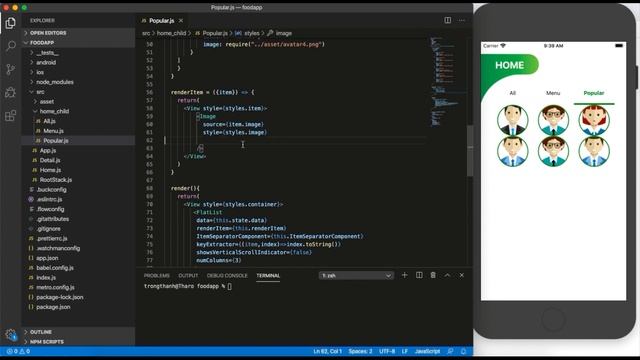Open All.js in the explorer

[78, 121]
